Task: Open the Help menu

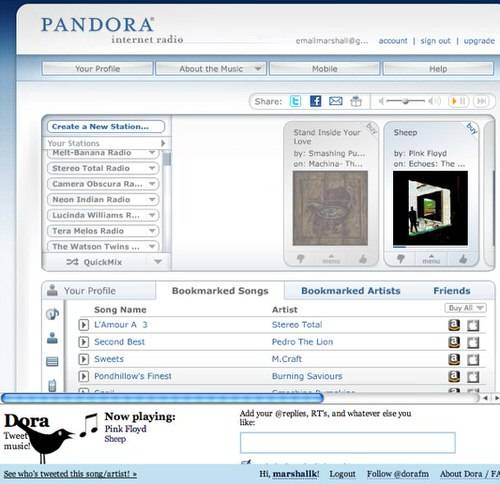Action: [x=438, y=69]
